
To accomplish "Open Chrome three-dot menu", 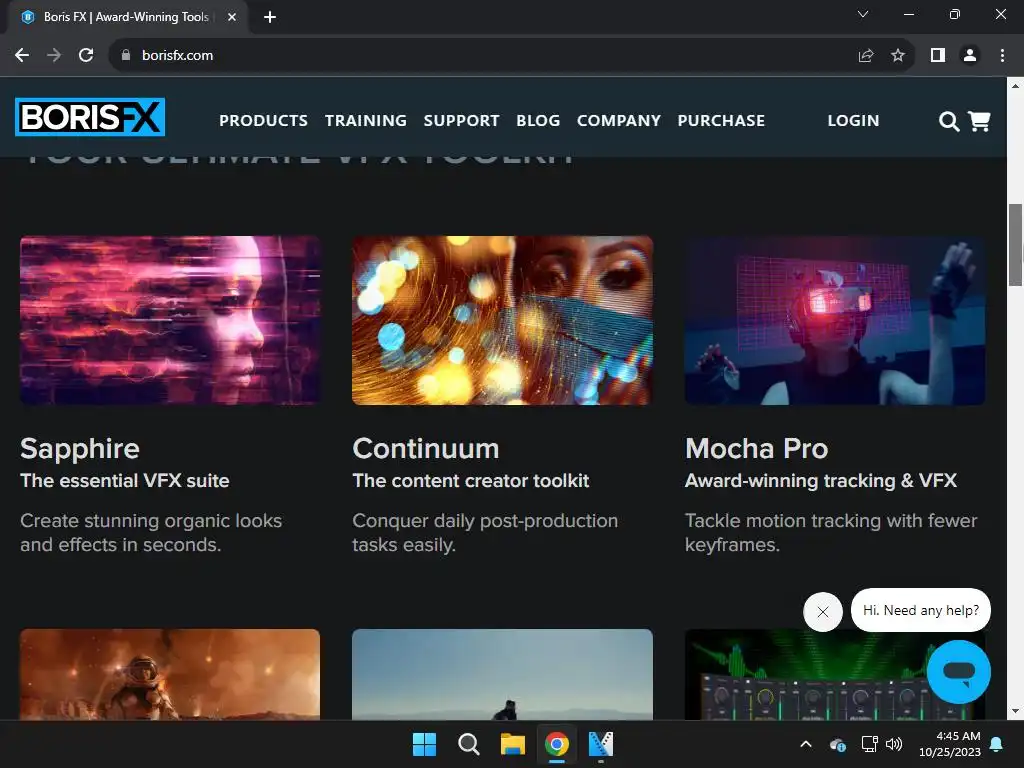I will [x=1002, y=56].
